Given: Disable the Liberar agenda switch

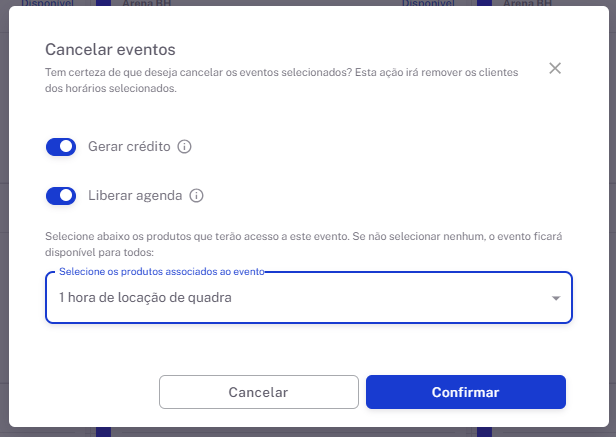Looking at the screenshot, I should [61, 196].
